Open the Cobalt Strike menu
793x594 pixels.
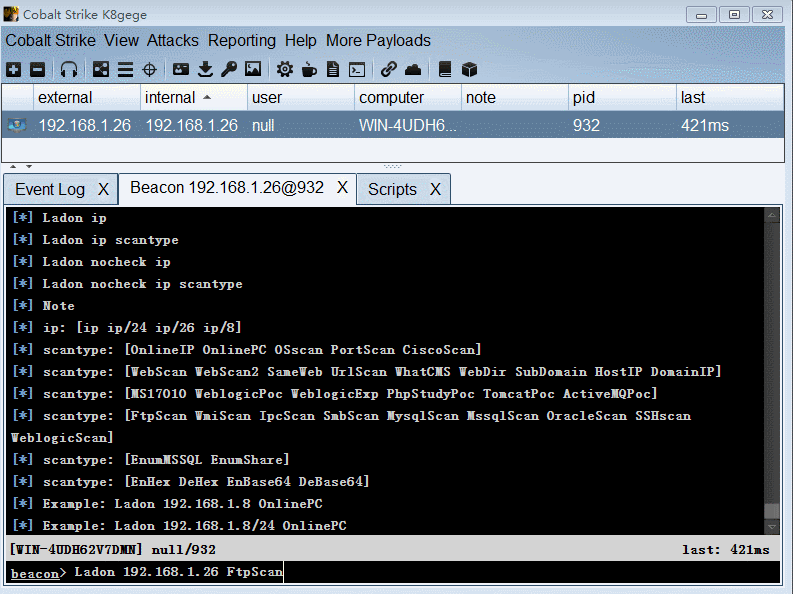51,40
